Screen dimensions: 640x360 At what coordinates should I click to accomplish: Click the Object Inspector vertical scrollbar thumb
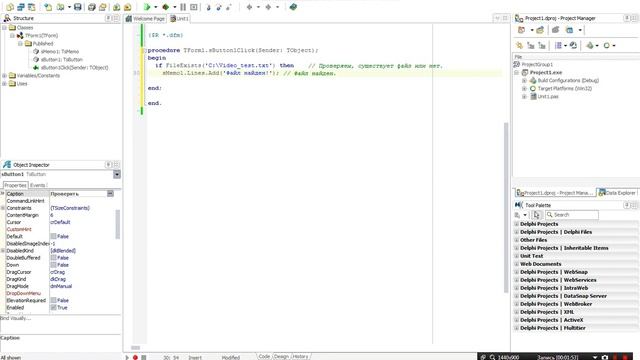[x=118, y=224]
